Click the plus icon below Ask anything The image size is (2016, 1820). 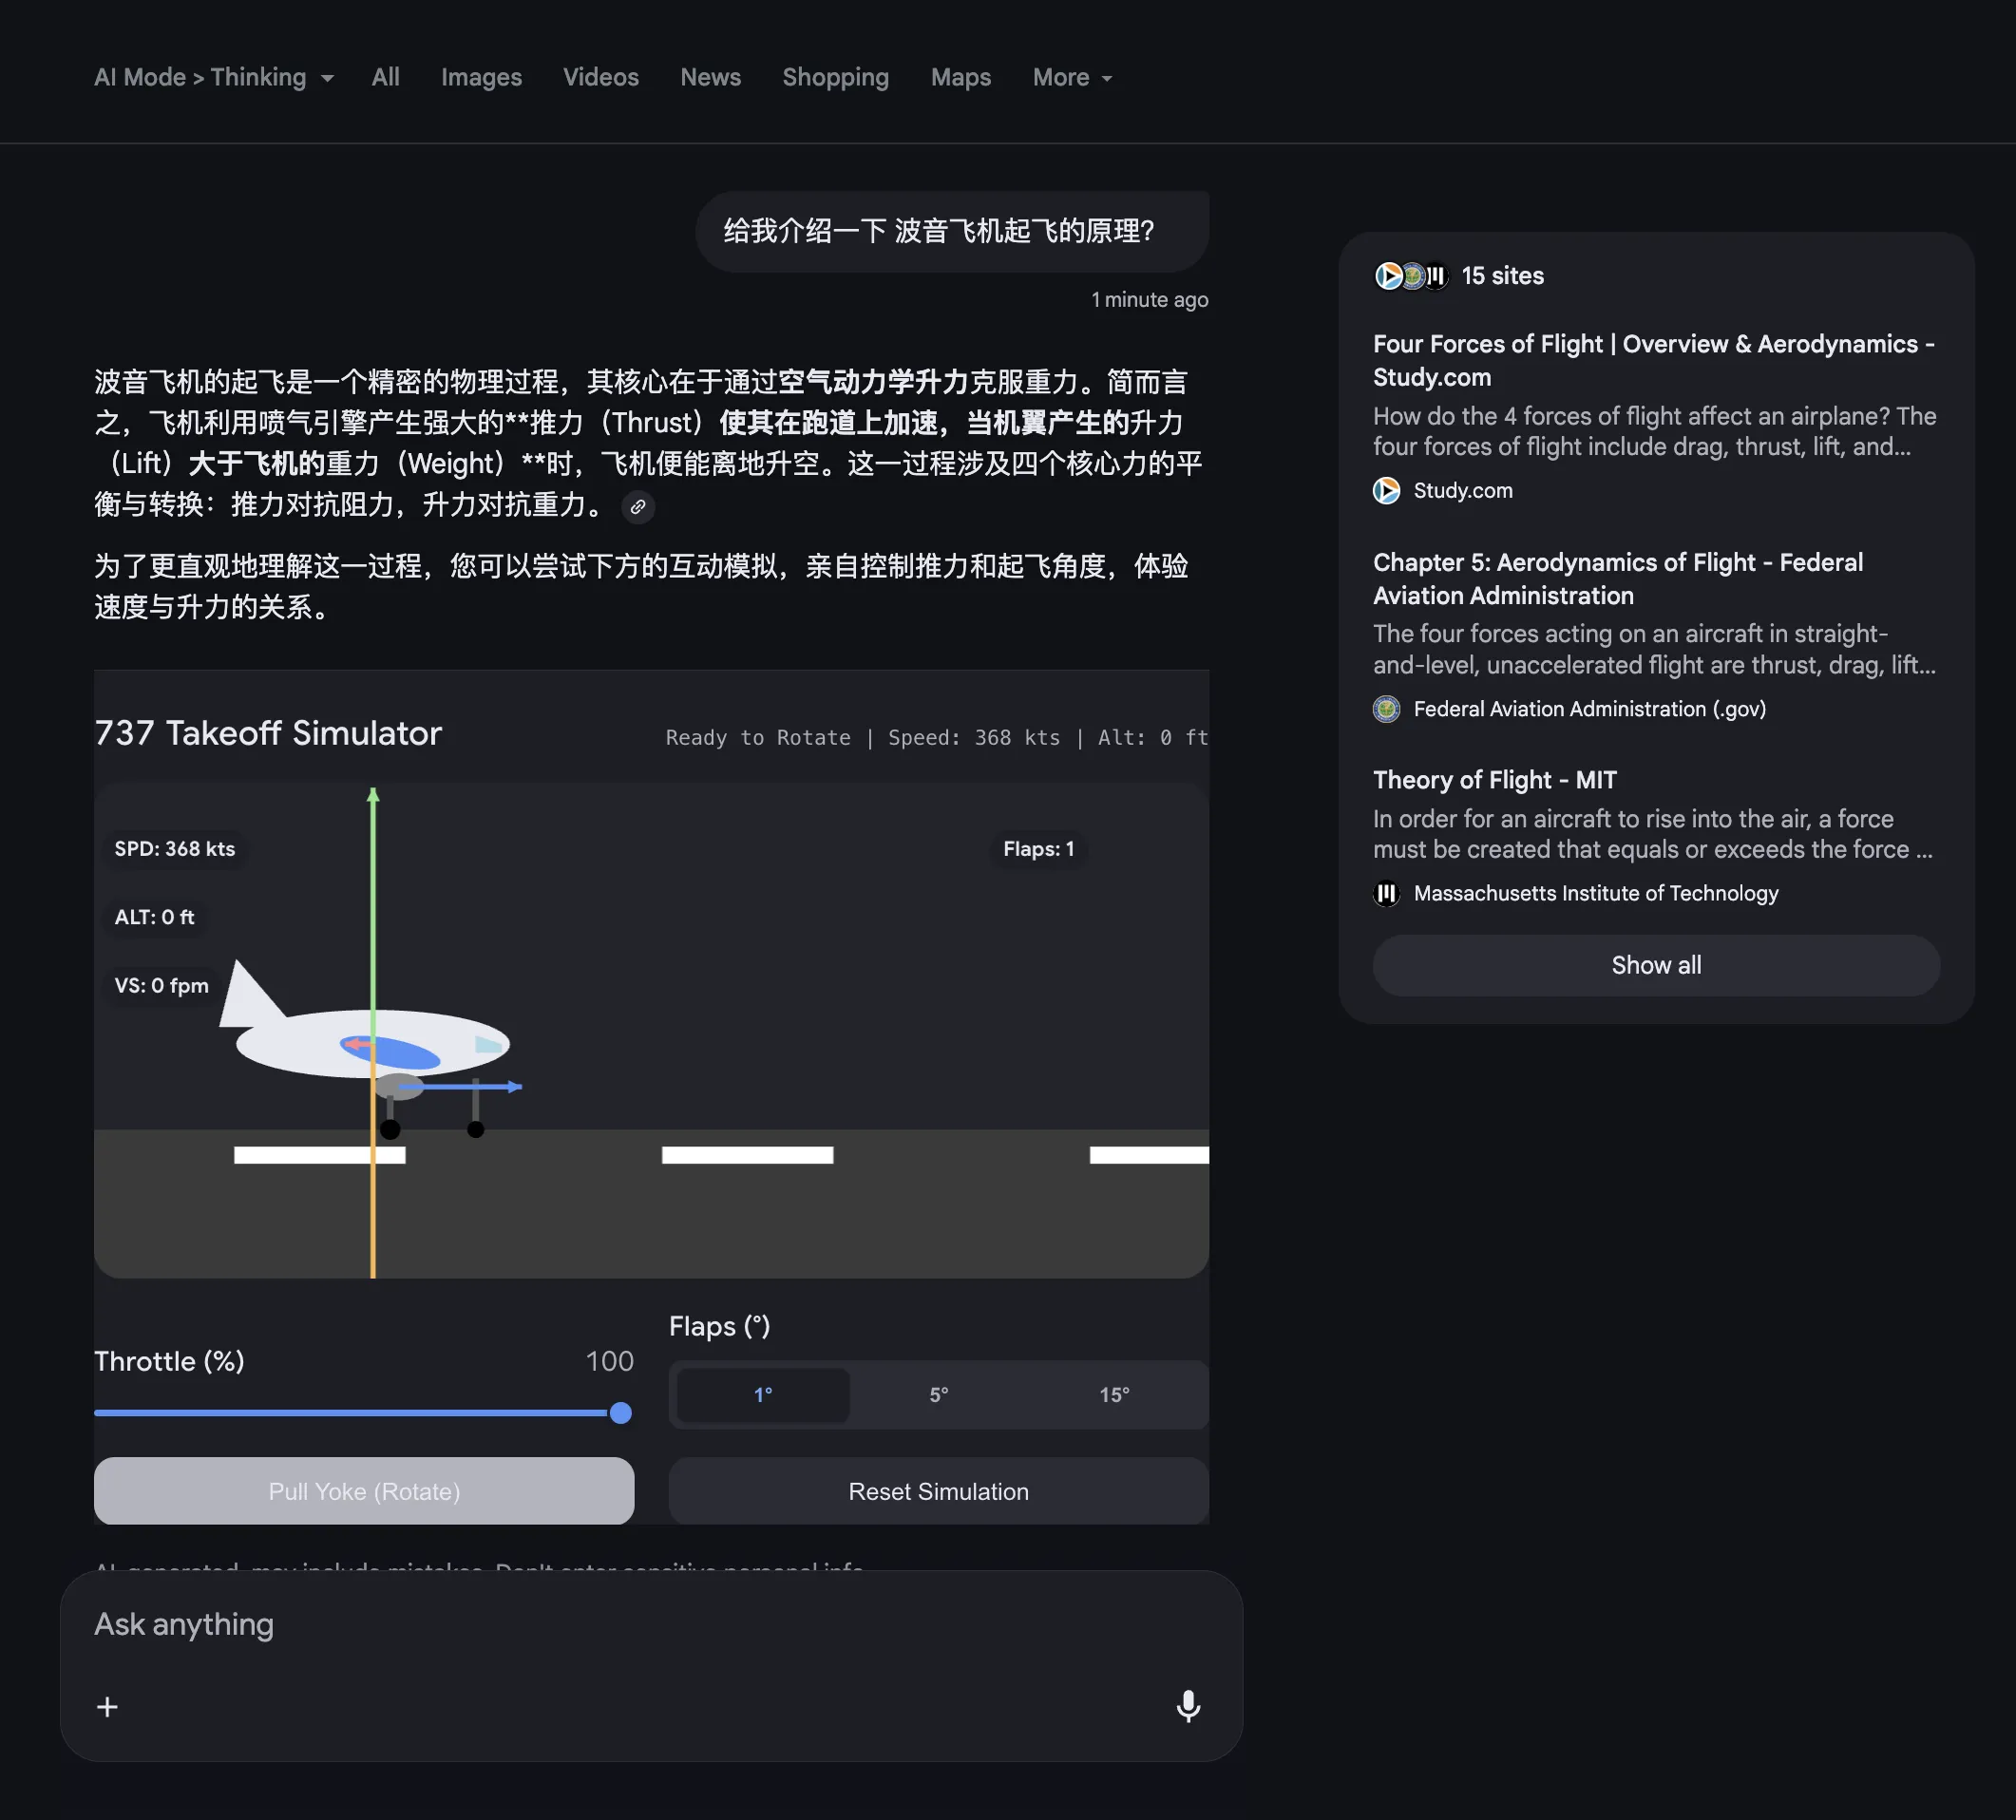click(107, 1706)
